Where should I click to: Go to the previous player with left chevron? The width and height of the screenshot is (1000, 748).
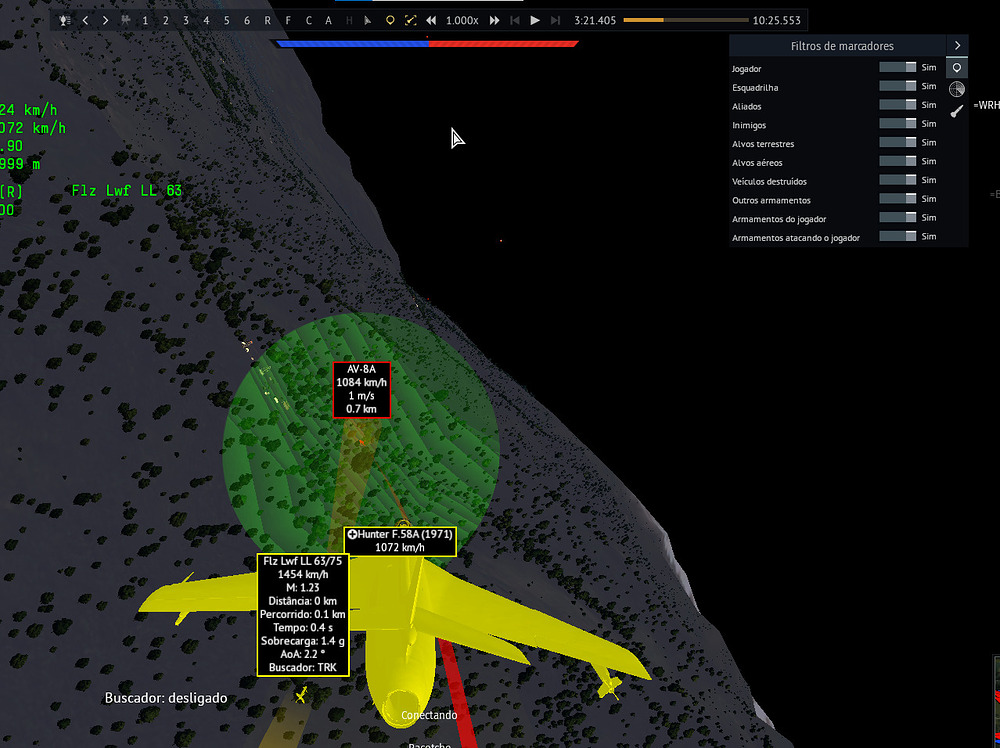(85, 20)
